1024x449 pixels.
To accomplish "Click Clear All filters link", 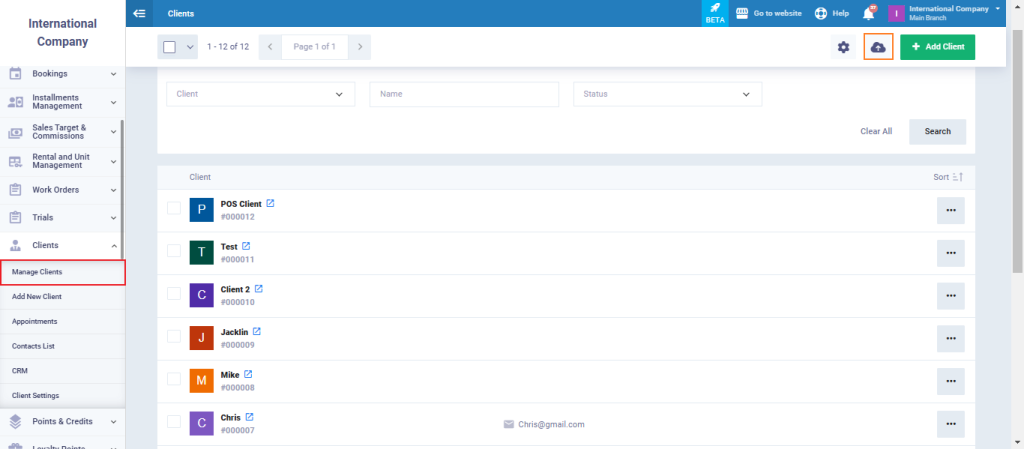I will point(875,131).
